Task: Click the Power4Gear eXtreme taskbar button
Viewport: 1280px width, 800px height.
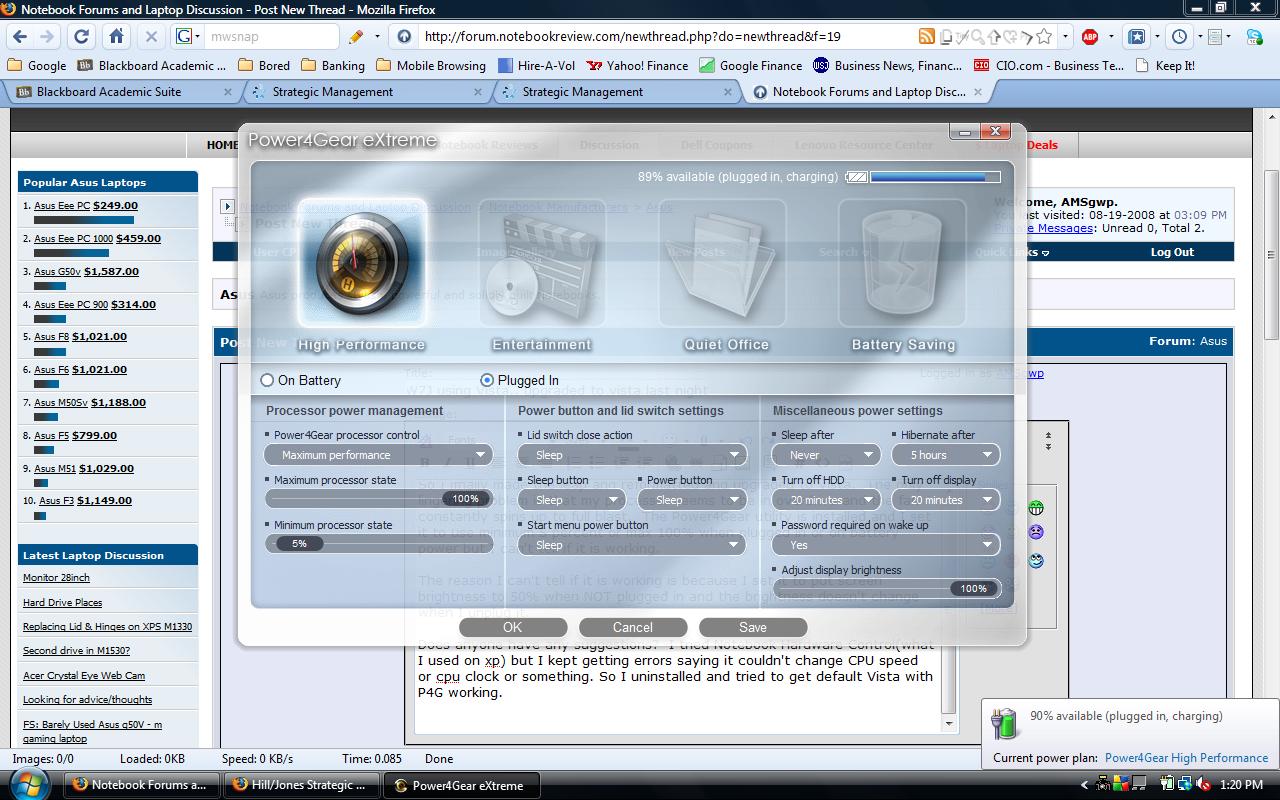Action: [462, 785]
